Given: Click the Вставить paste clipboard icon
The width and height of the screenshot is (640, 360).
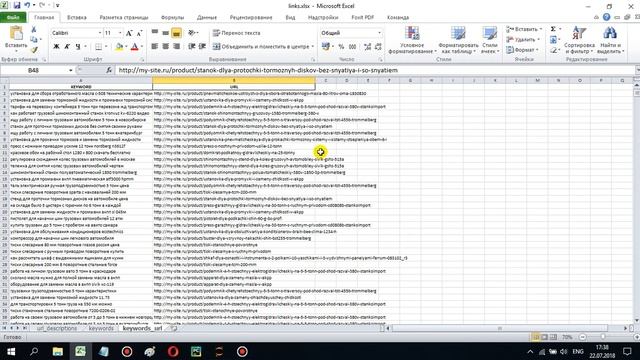Looking at the screenshot, I should (16, 33).
